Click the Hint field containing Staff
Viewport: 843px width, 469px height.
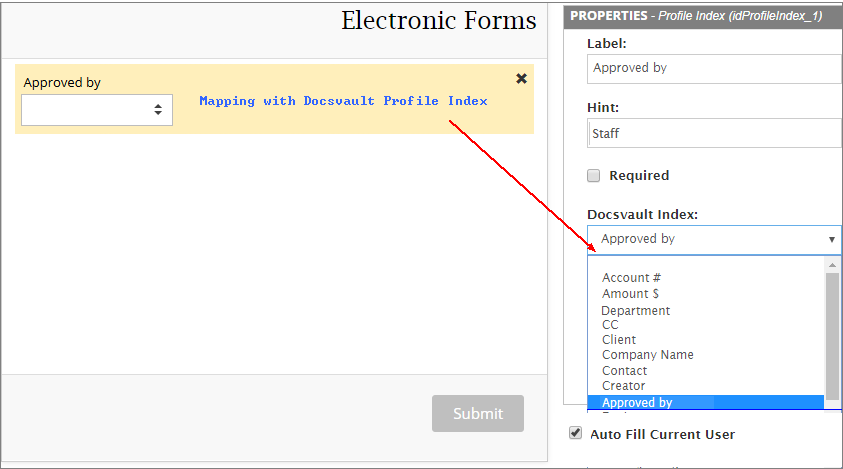tap(714, 133)
